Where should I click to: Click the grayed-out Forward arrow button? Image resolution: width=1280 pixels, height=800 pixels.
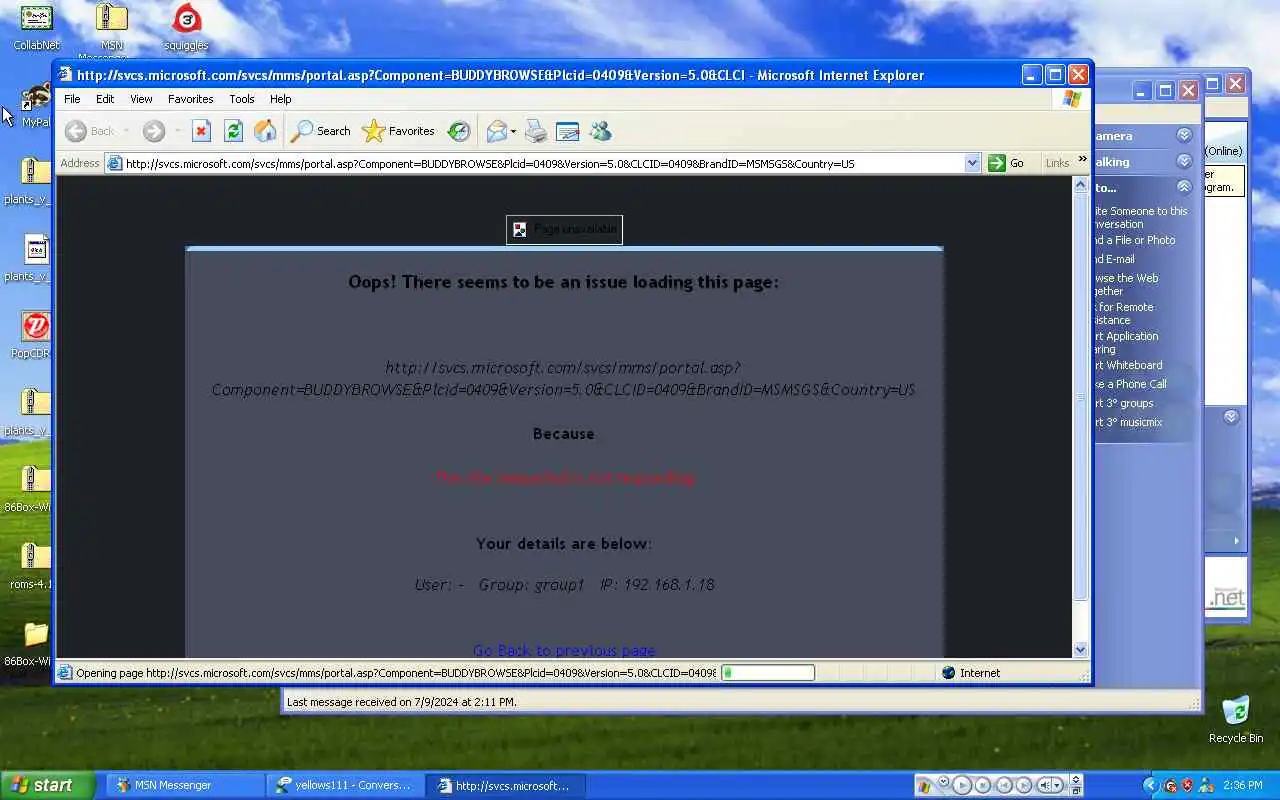click(153, 131)
